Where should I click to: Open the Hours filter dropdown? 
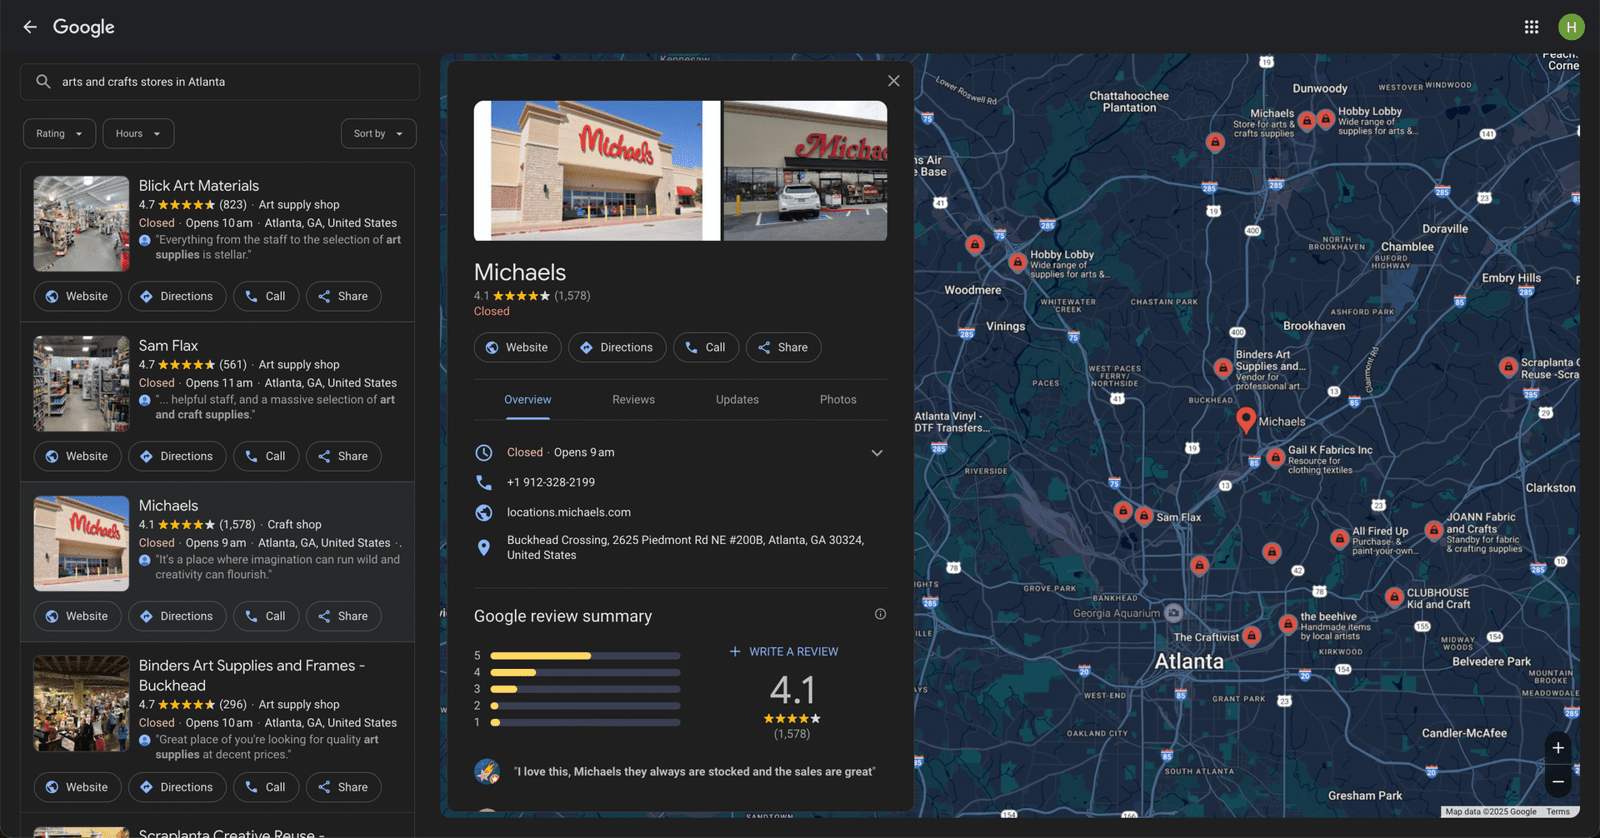(138, 134)
